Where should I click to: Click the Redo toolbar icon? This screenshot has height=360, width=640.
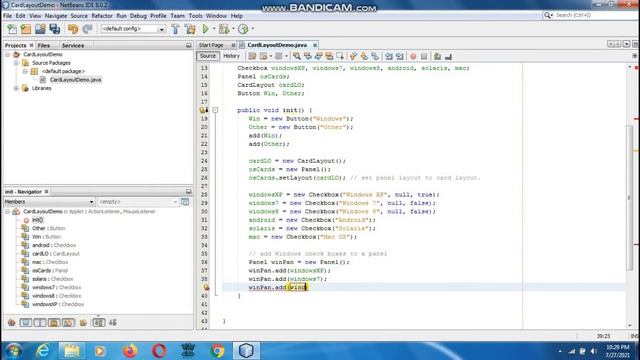coord(87,29)
